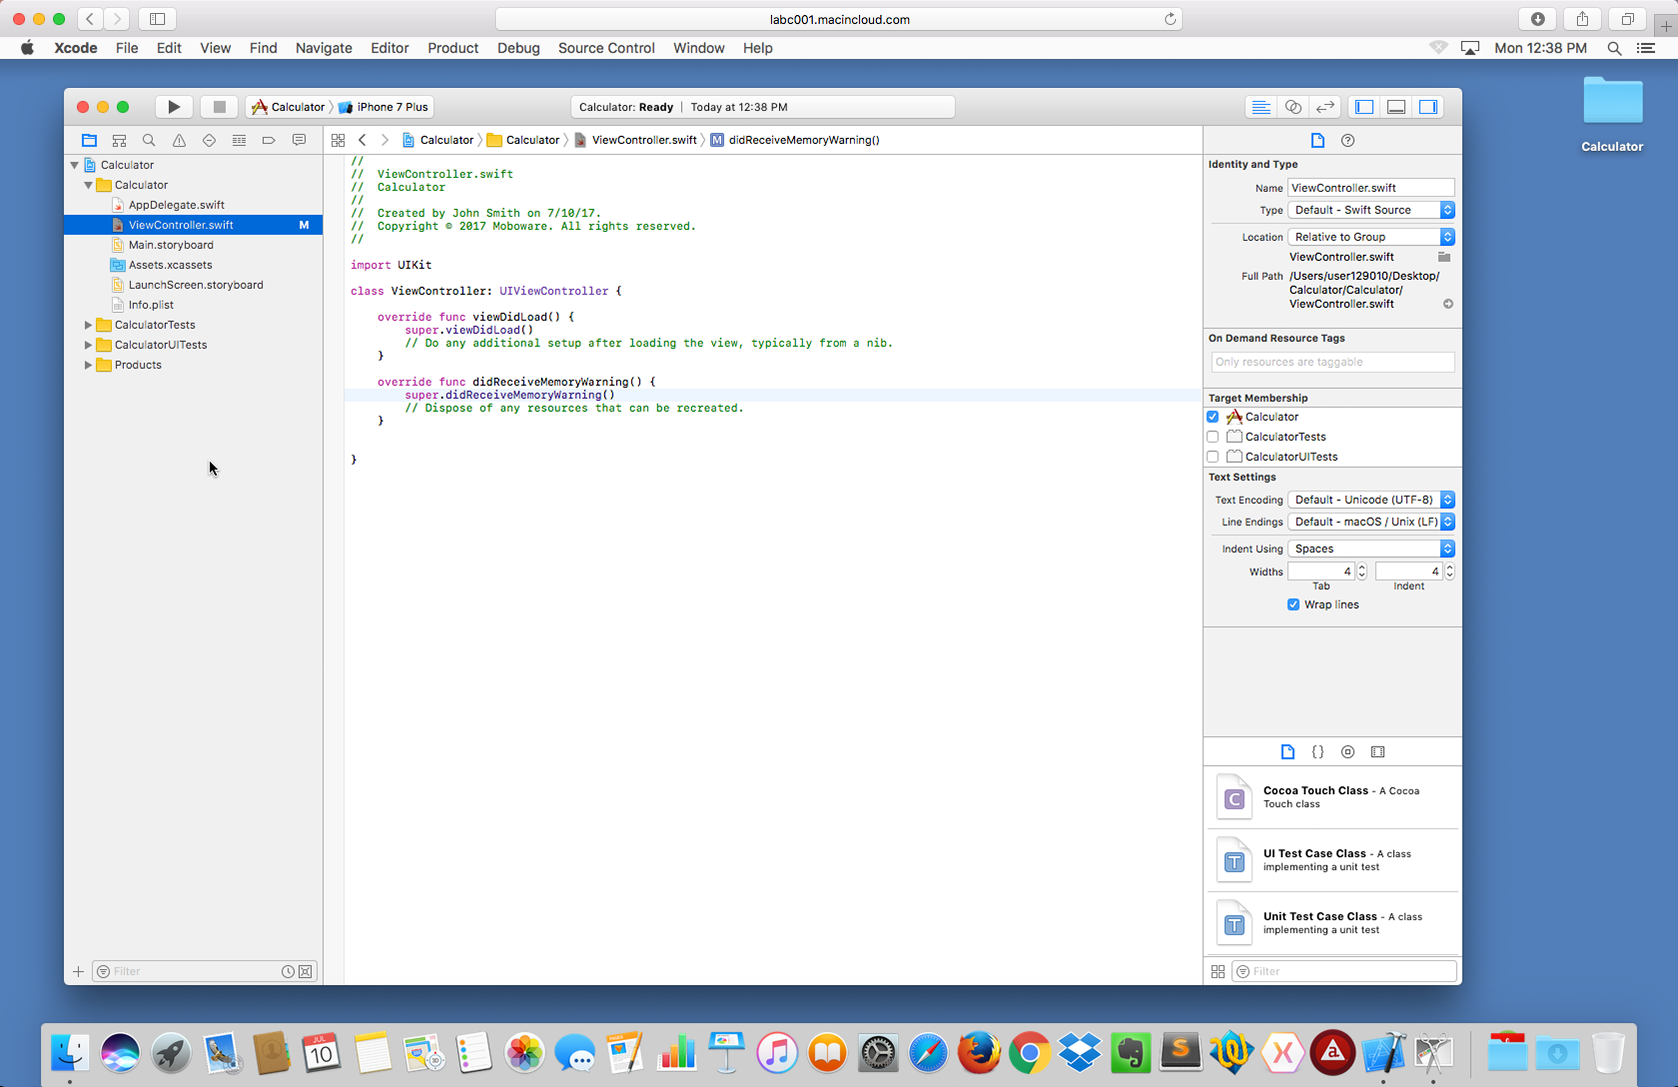Open the Debug menu
The image size is (1678, 1087).
pos(518,48)
